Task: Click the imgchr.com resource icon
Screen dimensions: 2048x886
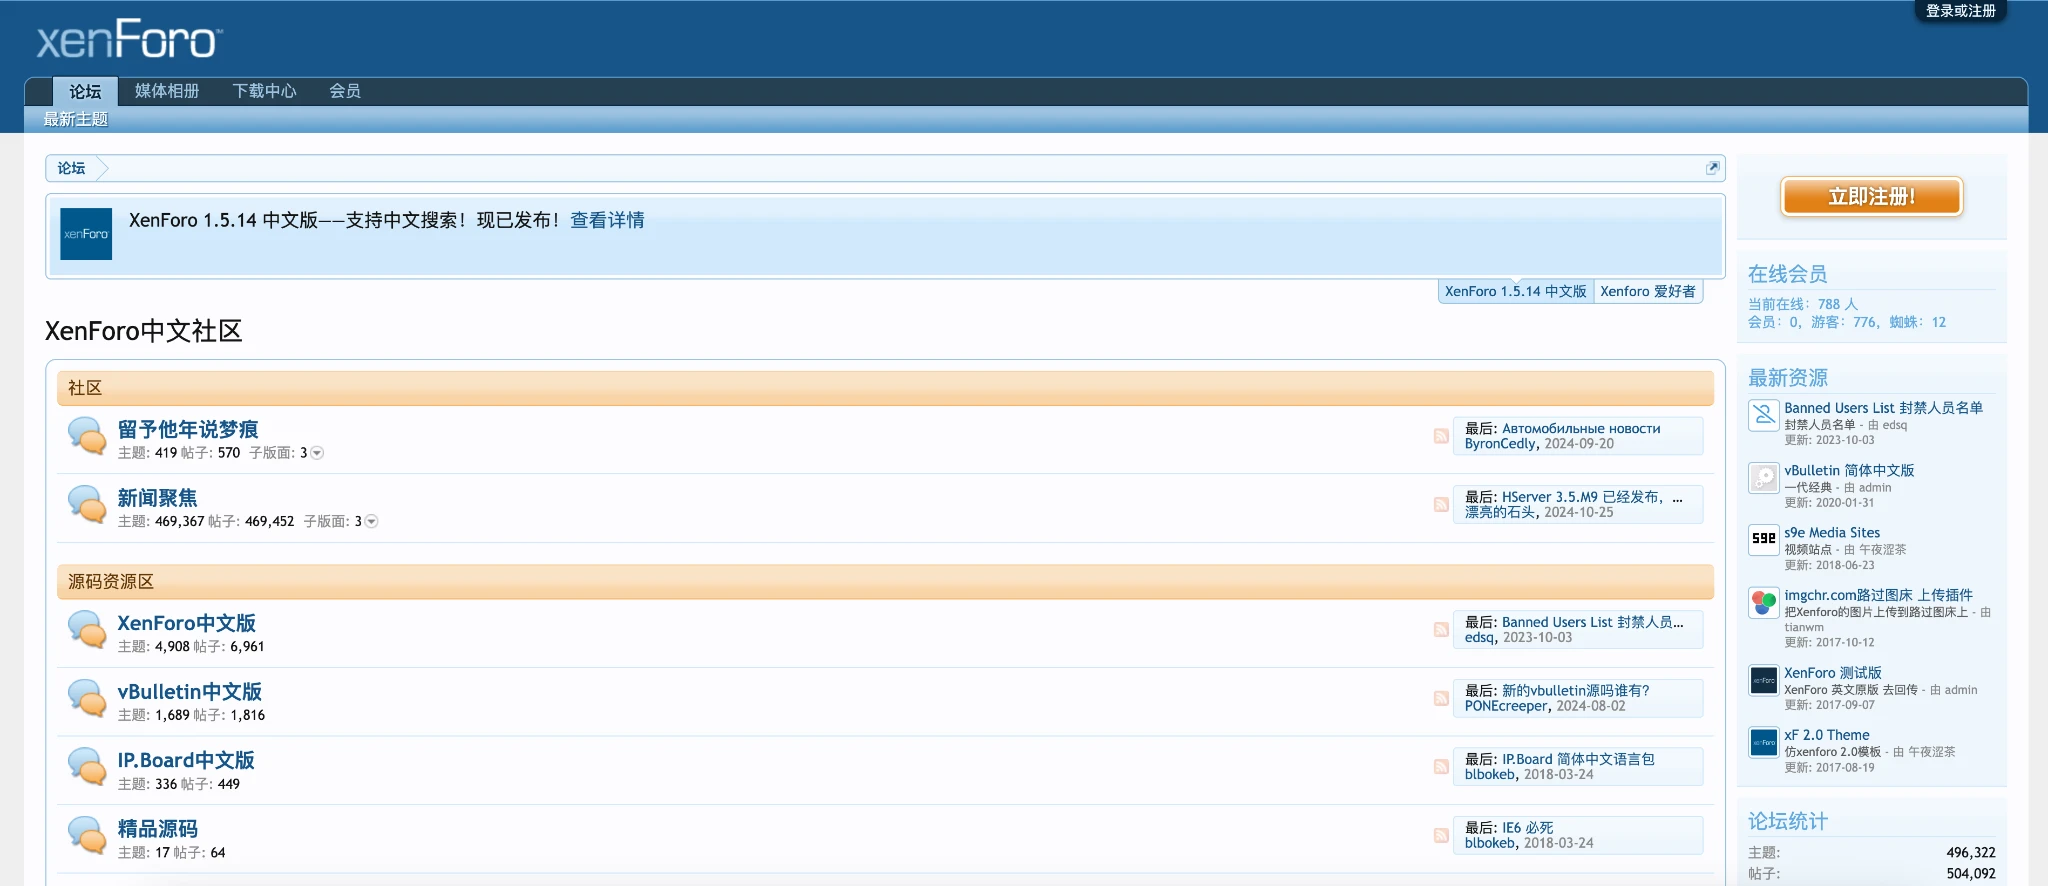Action: (1763, 602)
